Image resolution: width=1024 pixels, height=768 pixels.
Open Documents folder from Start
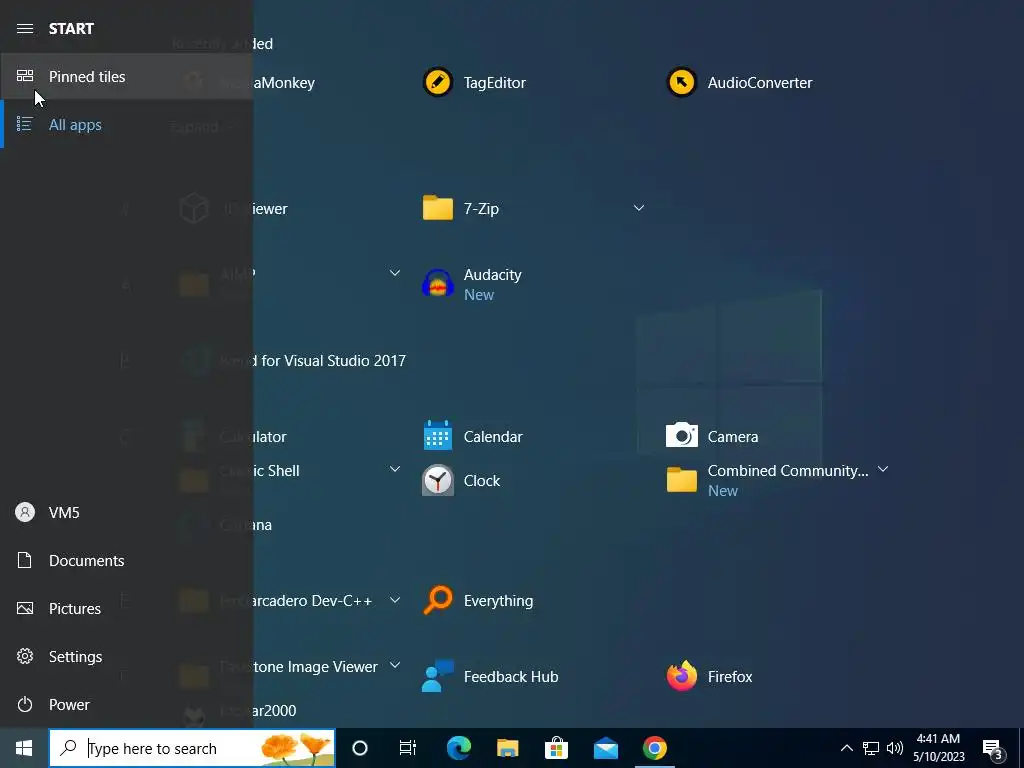(x=127, y=560)
